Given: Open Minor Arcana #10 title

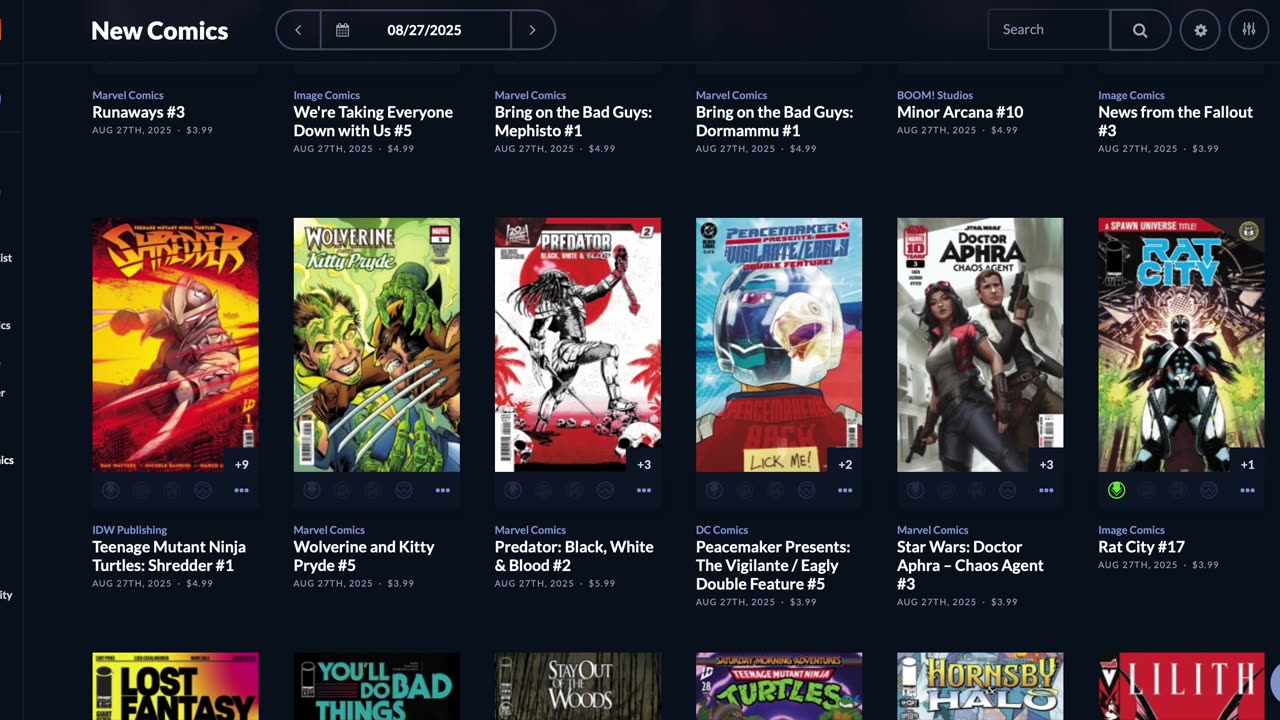Looking at the screenshot, I should tap(960, 112).
